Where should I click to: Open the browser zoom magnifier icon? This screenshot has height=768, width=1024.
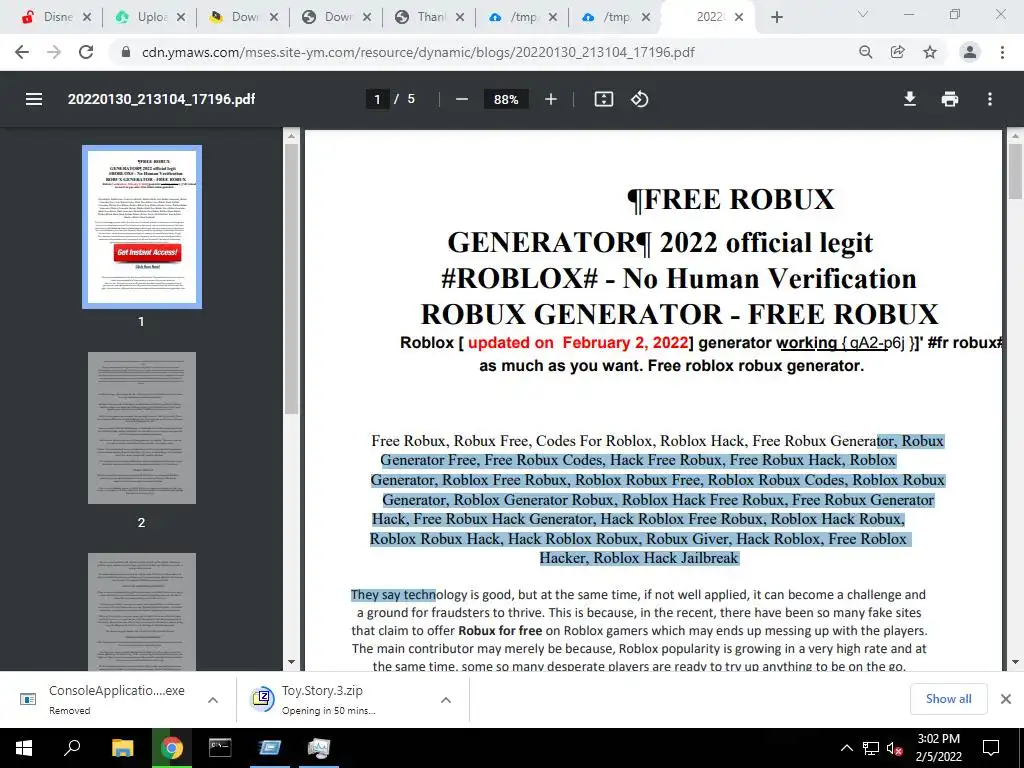pos(866,52)
